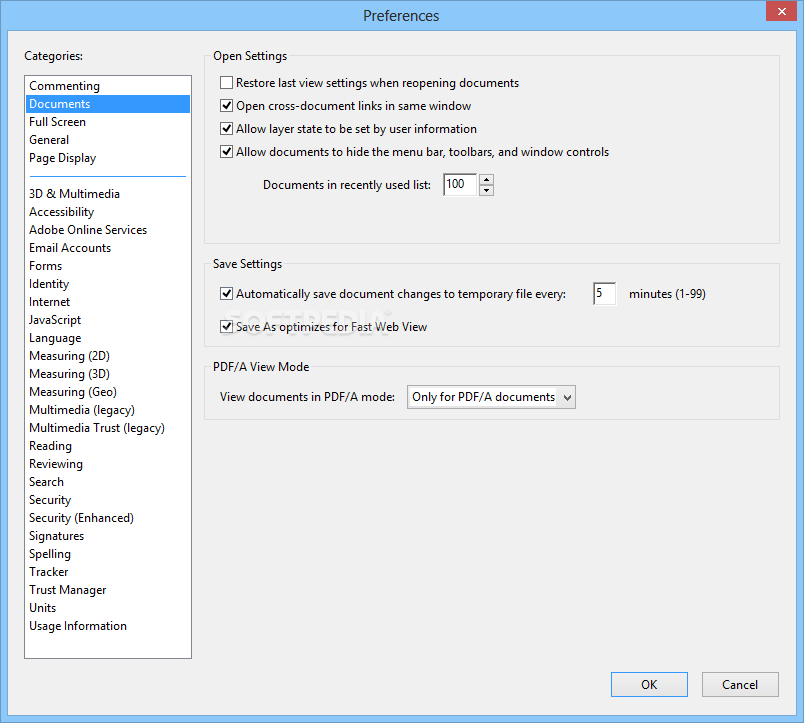Open Measuring (Geo) preferences
Screen dimensions: 804x723
coord(108,392)
